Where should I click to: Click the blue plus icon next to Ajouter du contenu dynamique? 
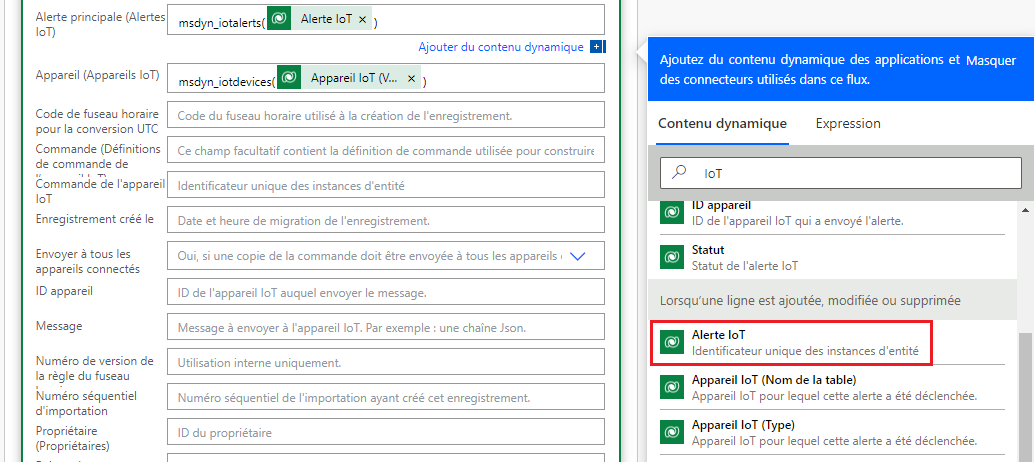pos(596,47)
